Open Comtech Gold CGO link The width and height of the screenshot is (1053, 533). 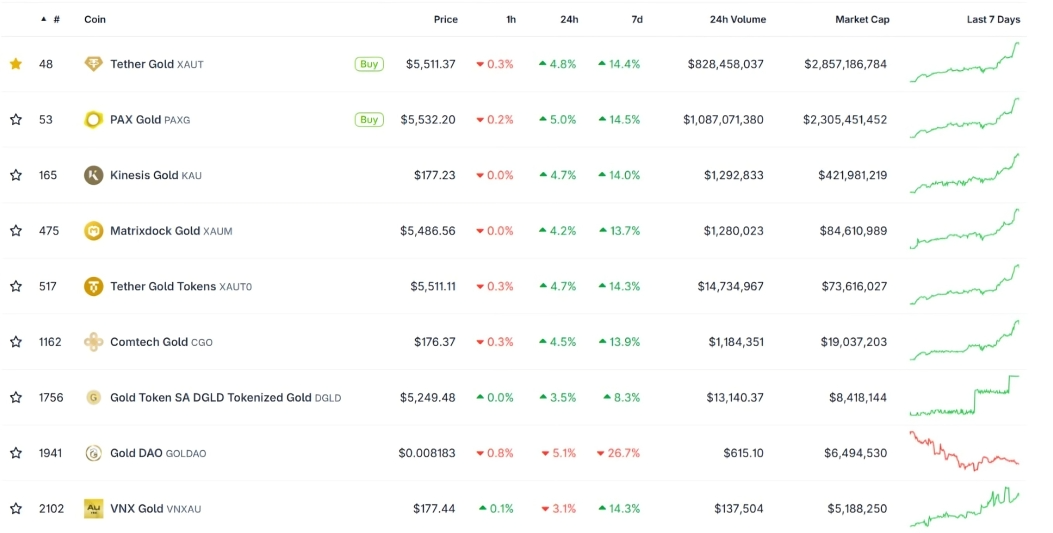tap(161, 342)
